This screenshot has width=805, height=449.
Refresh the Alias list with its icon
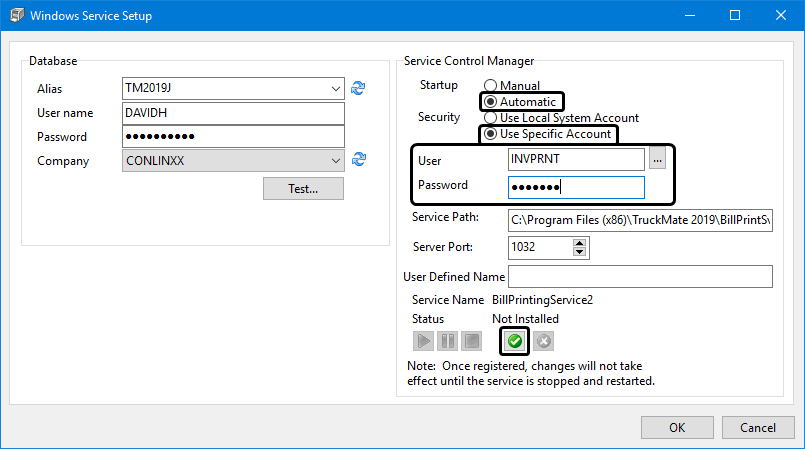click(x=358, y=88)
